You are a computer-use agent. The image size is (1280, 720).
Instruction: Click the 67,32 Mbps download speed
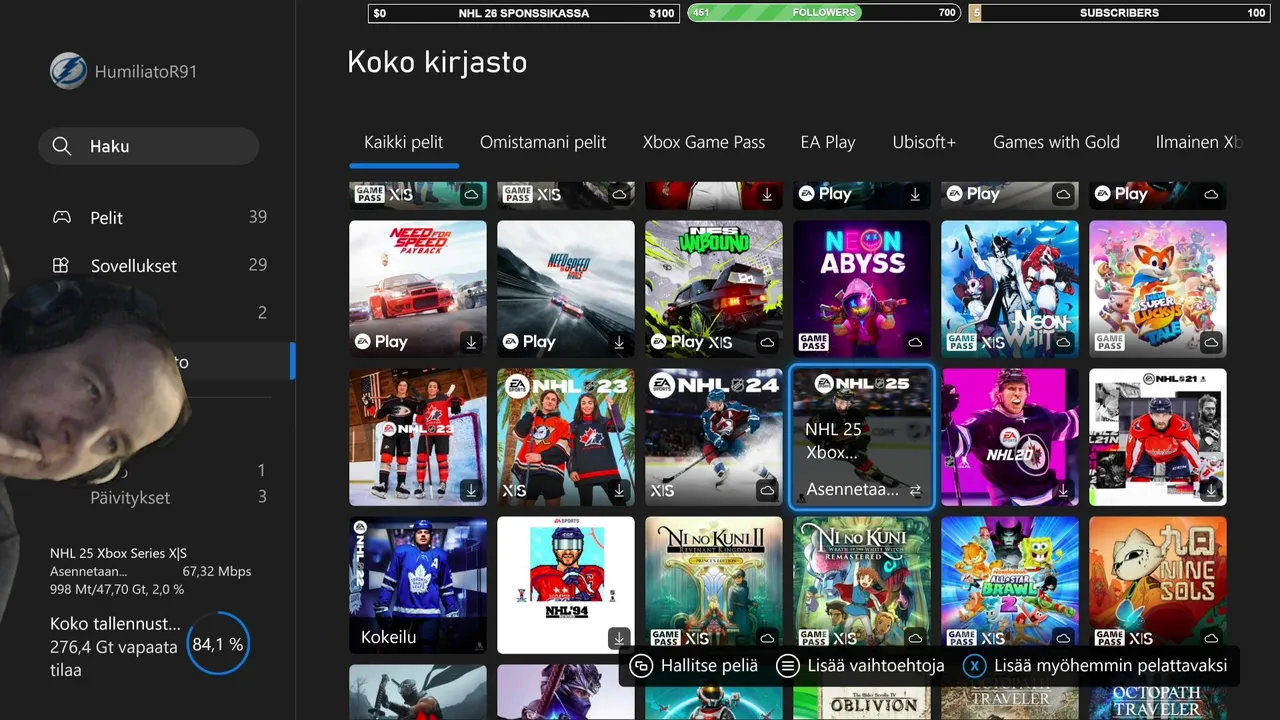click(x=217, y=571)
